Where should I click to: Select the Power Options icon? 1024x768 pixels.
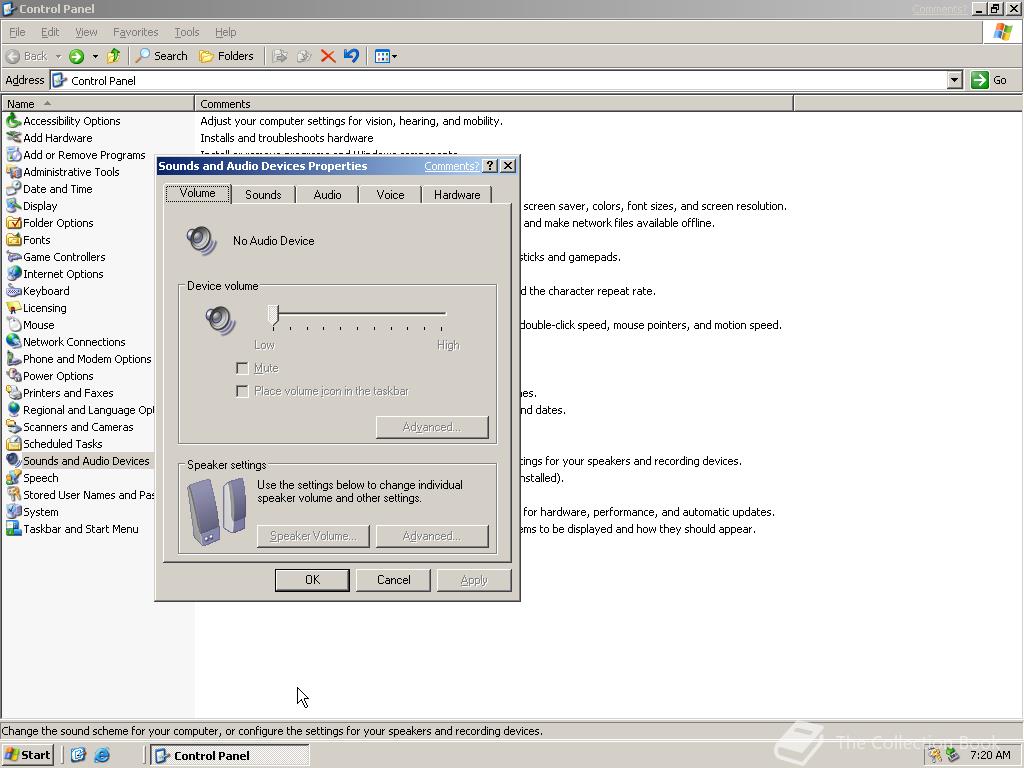click(14, 376)
